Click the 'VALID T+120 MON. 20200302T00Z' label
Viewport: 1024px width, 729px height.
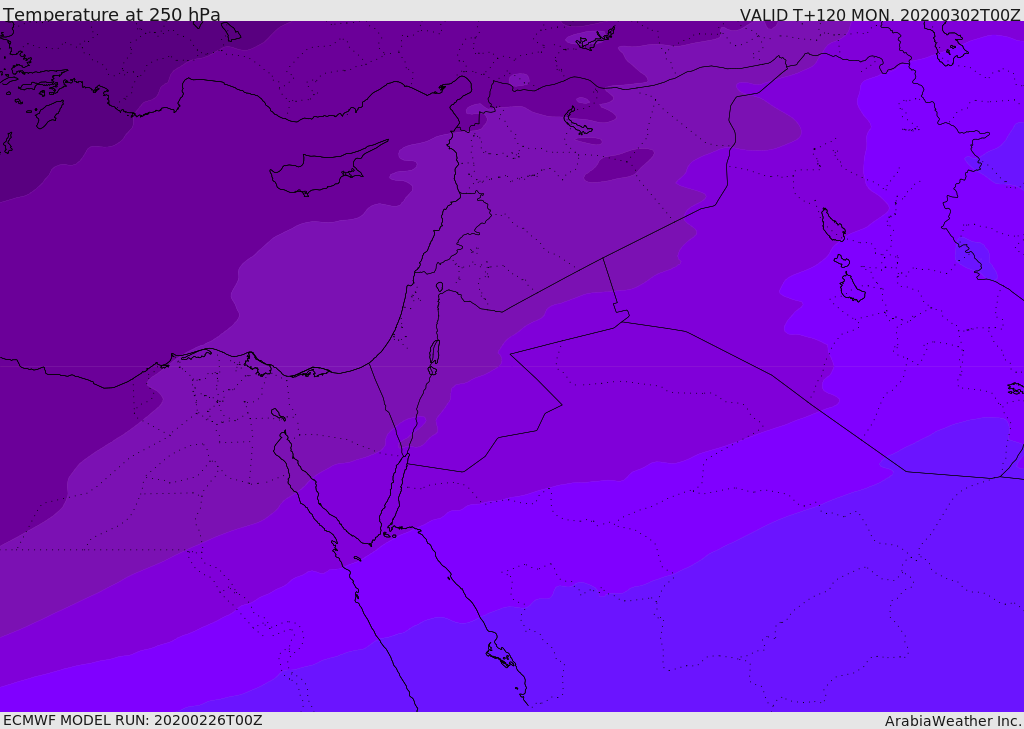[x=880, y=14]
